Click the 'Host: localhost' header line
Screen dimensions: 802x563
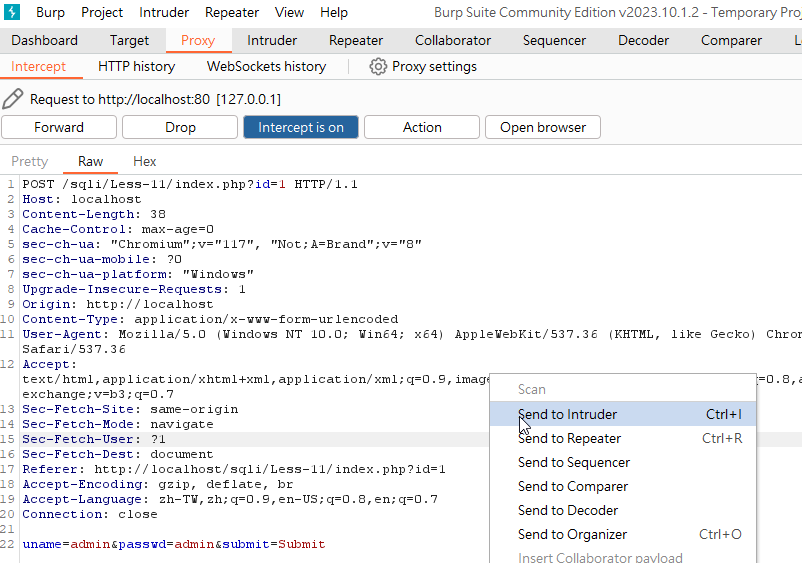[82, 199]
